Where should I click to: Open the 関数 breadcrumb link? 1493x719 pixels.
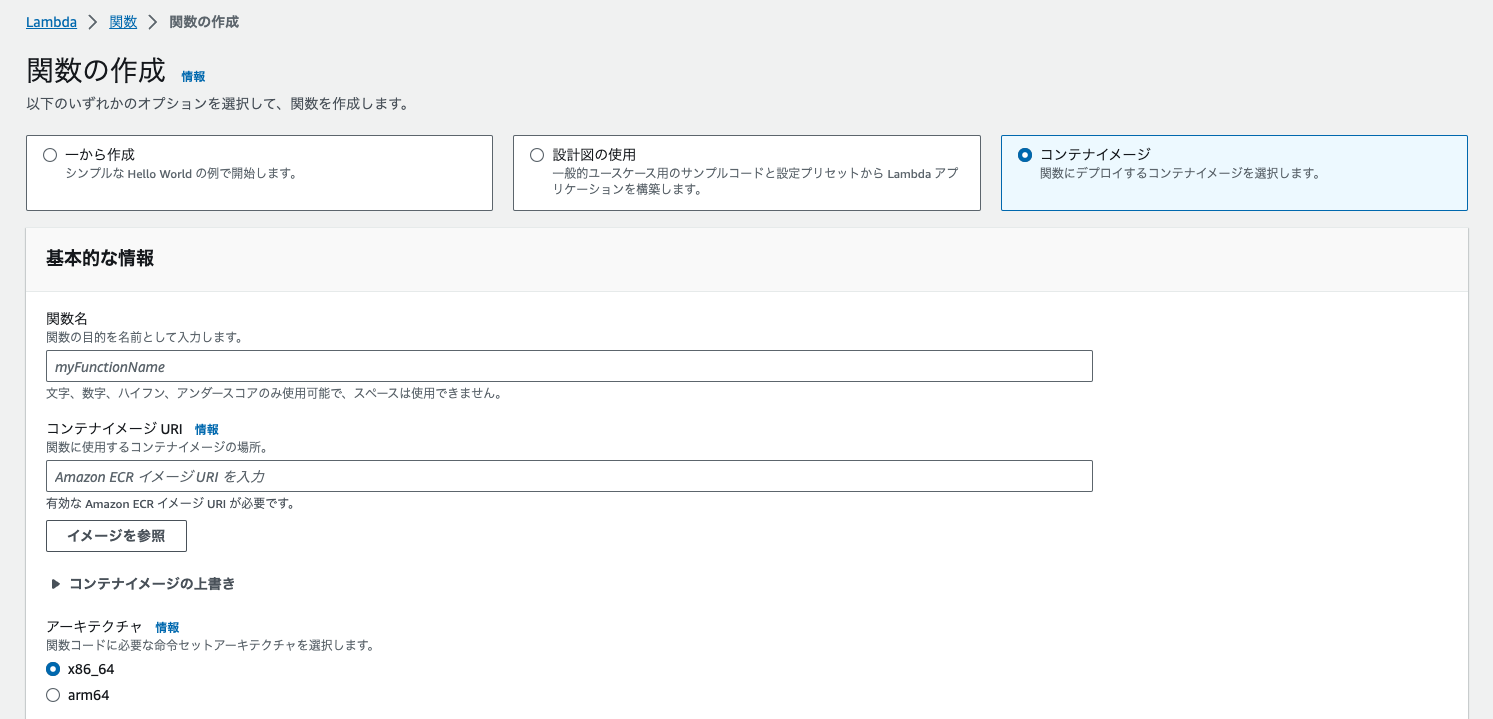point(122,21)
